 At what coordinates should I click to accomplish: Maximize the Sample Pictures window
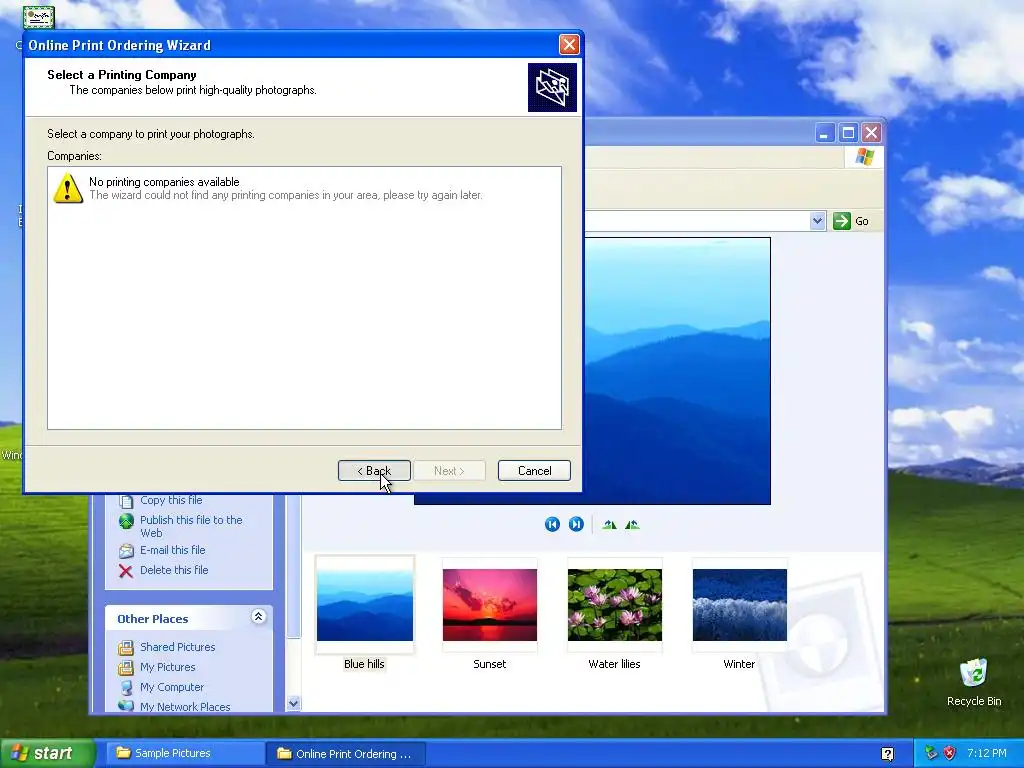pos(848,133)
